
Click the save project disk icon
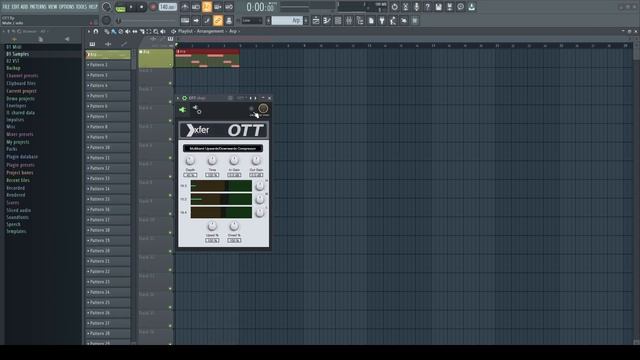[x=438, y=7]
